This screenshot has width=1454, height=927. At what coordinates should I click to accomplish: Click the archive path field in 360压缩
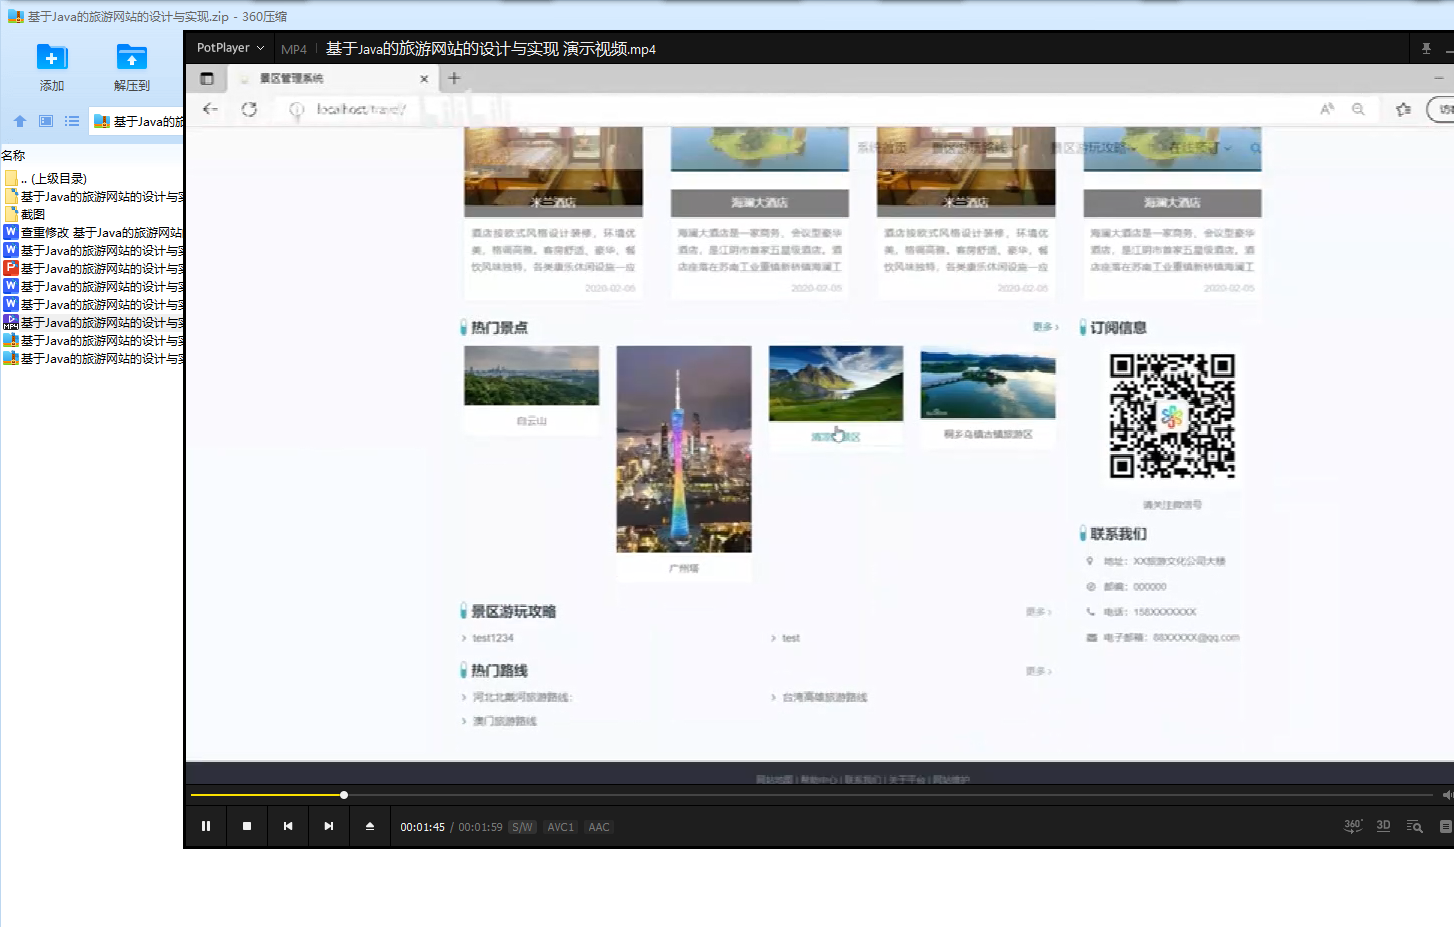pos(137,121)
